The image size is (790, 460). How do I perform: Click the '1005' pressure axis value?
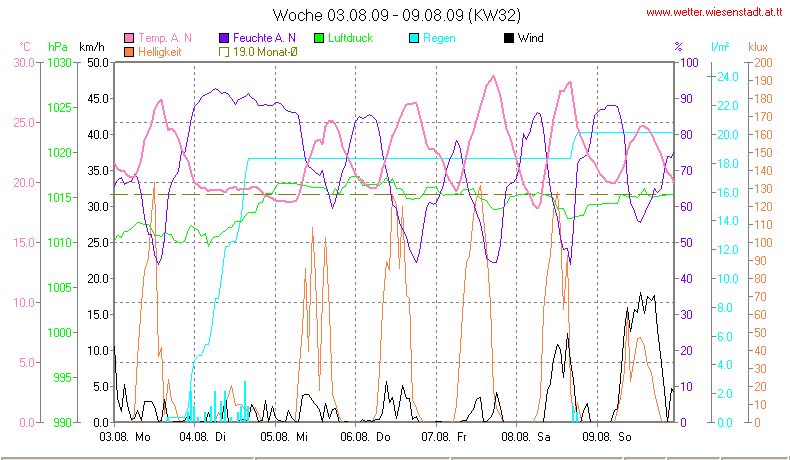(59, 288)
